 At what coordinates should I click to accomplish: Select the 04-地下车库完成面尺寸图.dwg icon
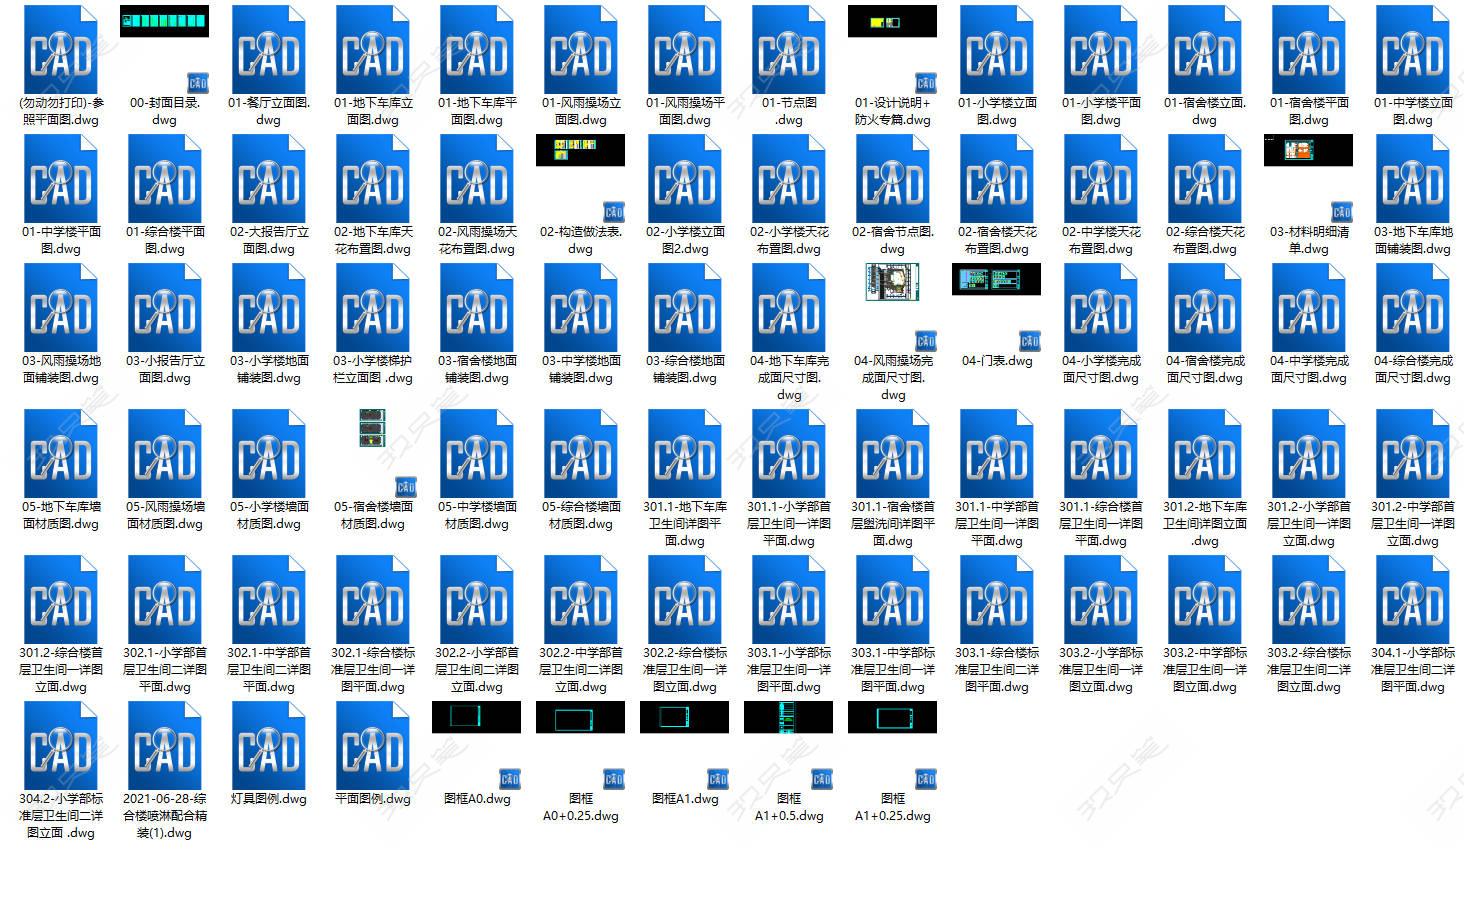point(788,307)
